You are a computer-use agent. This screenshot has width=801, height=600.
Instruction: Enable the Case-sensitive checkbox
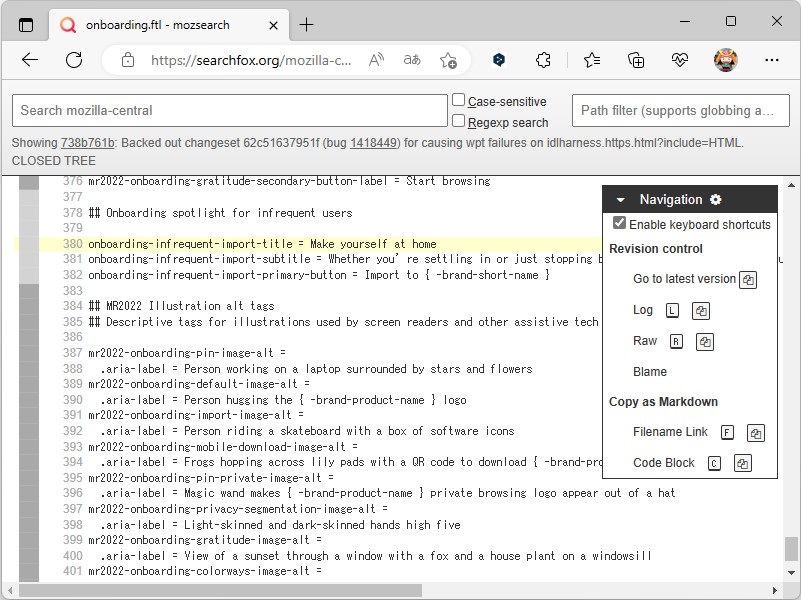click(x=459, y=100)
